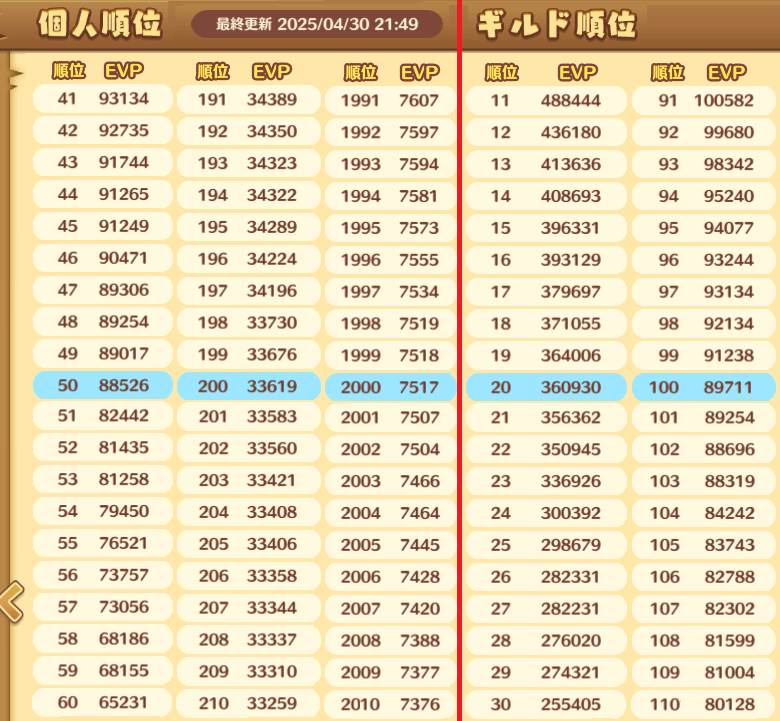The height and width of the screenshot is (721, 780).
Task: Click rank 1999 row with EVP 7518
Action: coord(390,355)
